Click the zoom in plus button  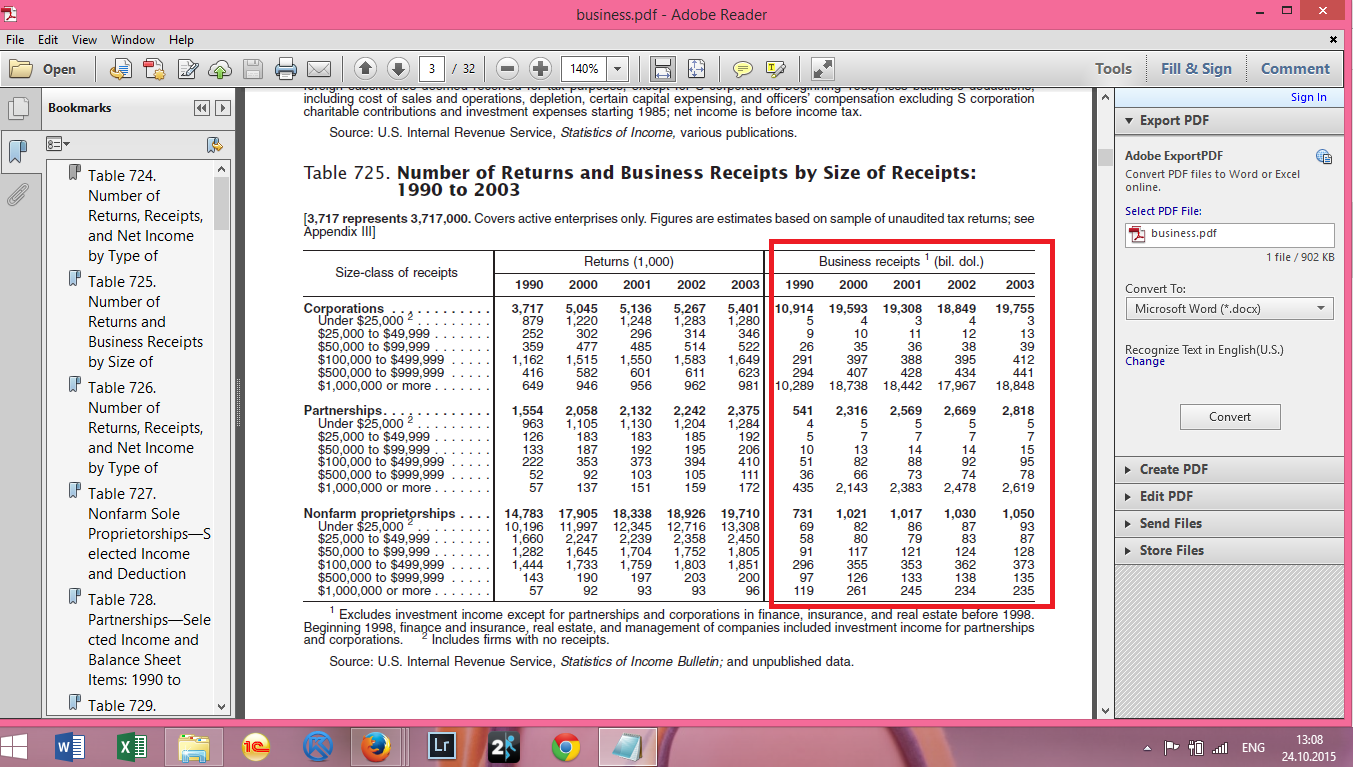click(541, 69)
